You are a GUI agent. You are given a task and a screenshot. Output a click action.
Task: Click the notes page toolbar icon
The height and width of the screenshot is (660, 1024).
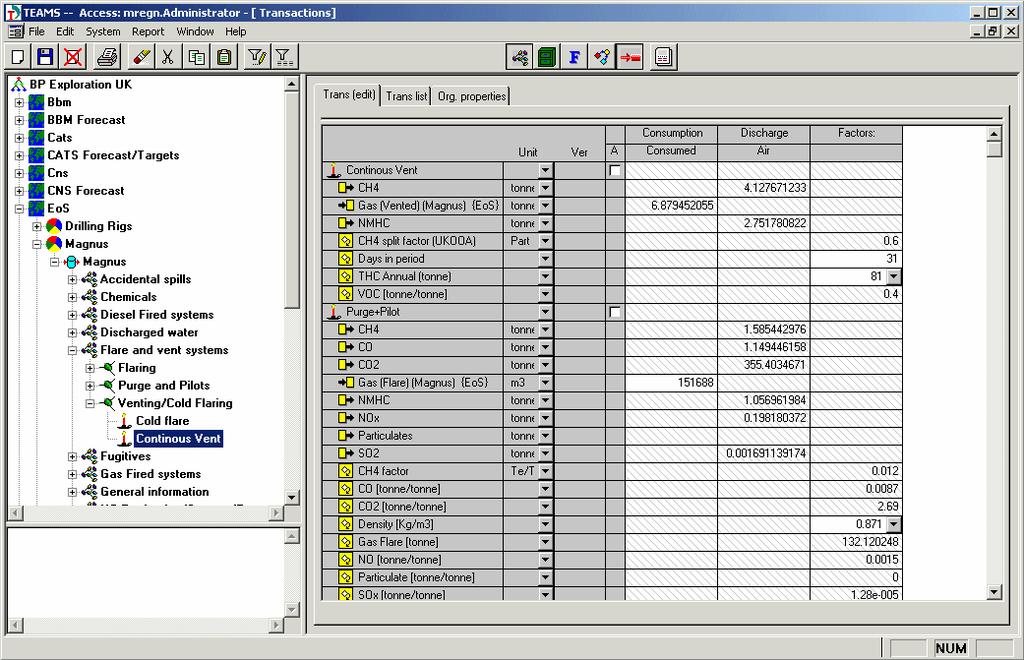(x=664, y=57)
